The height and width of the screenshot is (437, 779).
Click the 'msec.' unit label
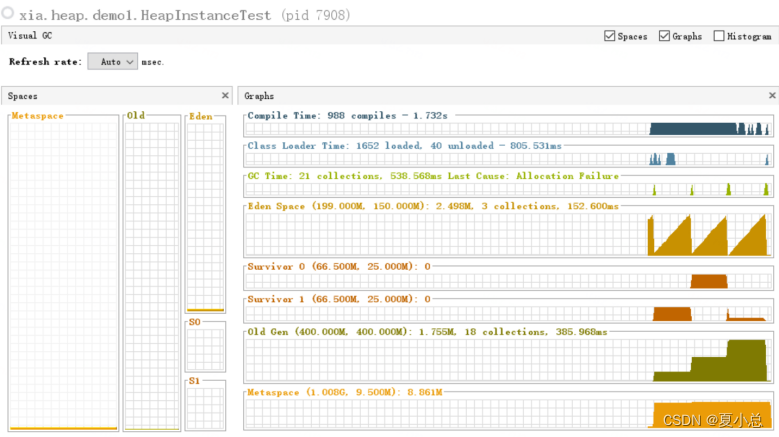coord(153,62)
